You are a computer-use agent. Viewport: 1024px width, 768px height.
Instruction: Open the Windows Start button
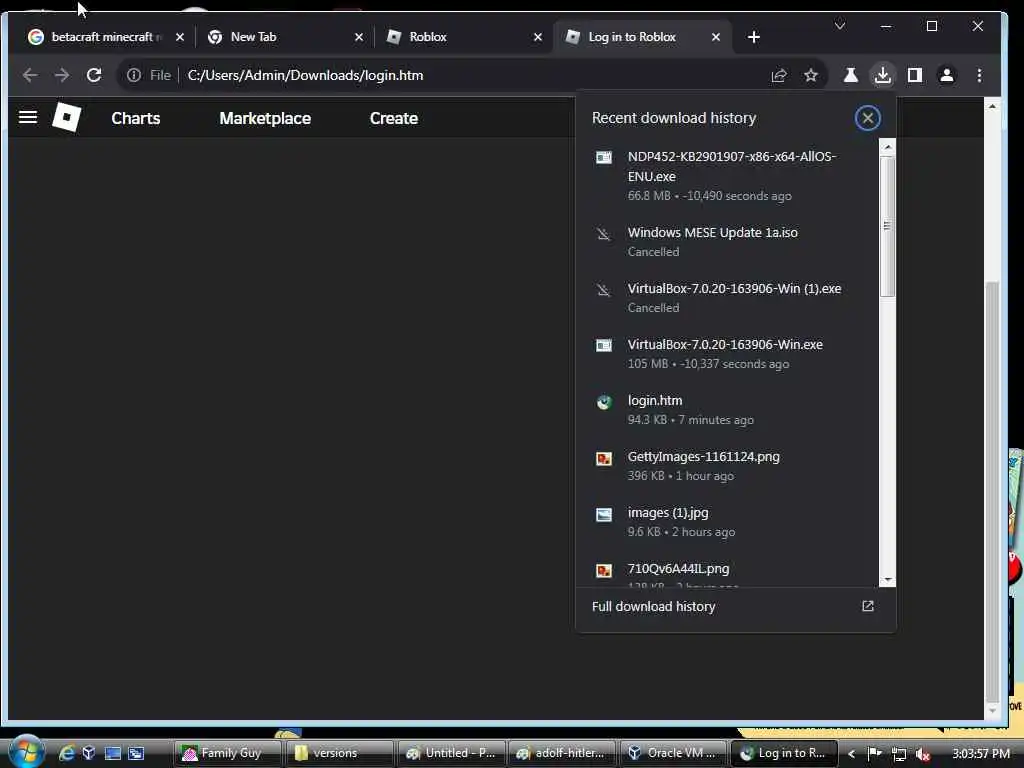click(x=26, y=751)
